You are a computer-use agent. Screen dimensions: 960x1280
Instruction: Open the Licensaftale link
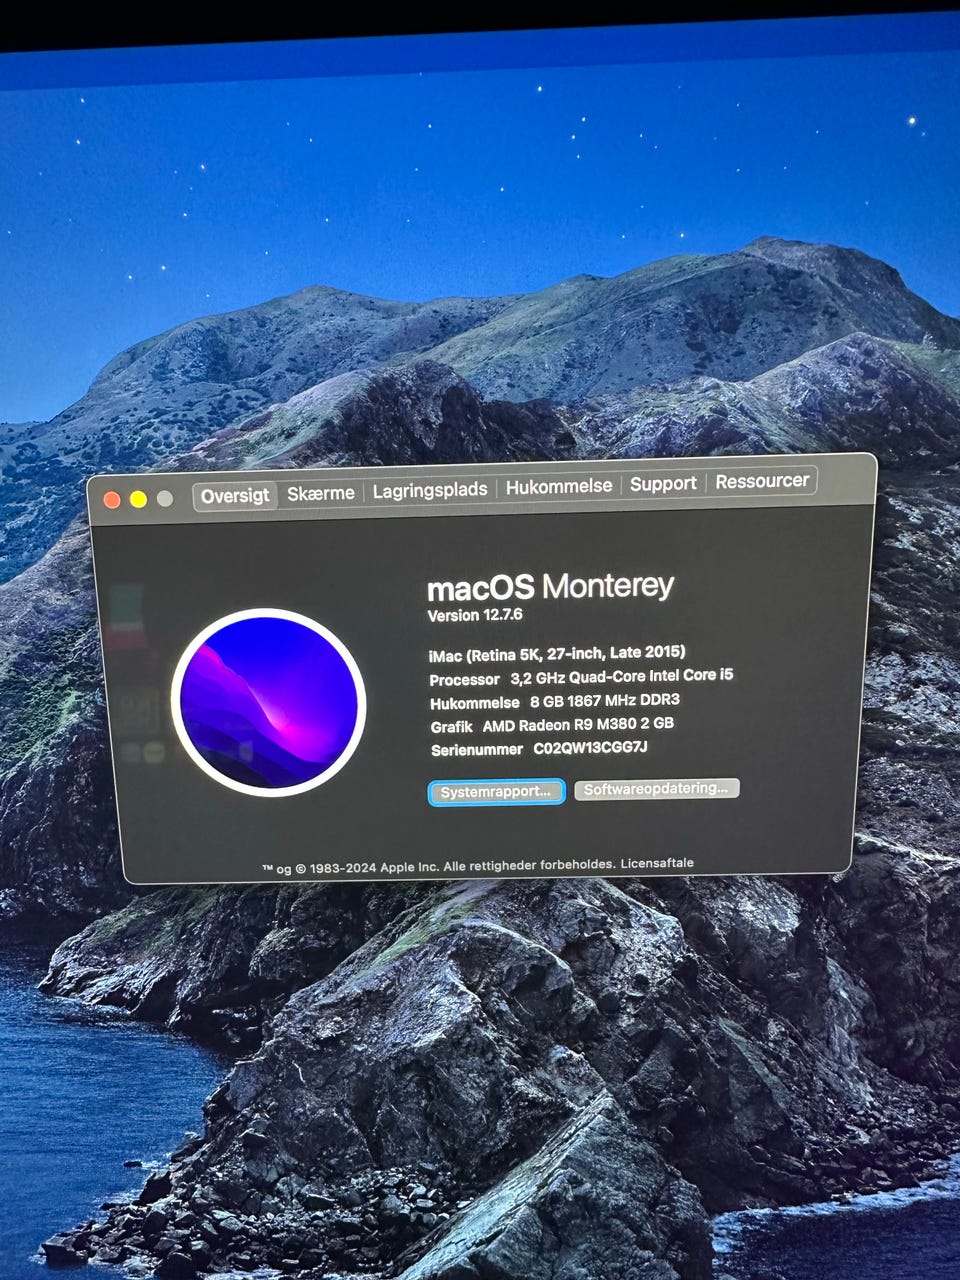[657, 863]
